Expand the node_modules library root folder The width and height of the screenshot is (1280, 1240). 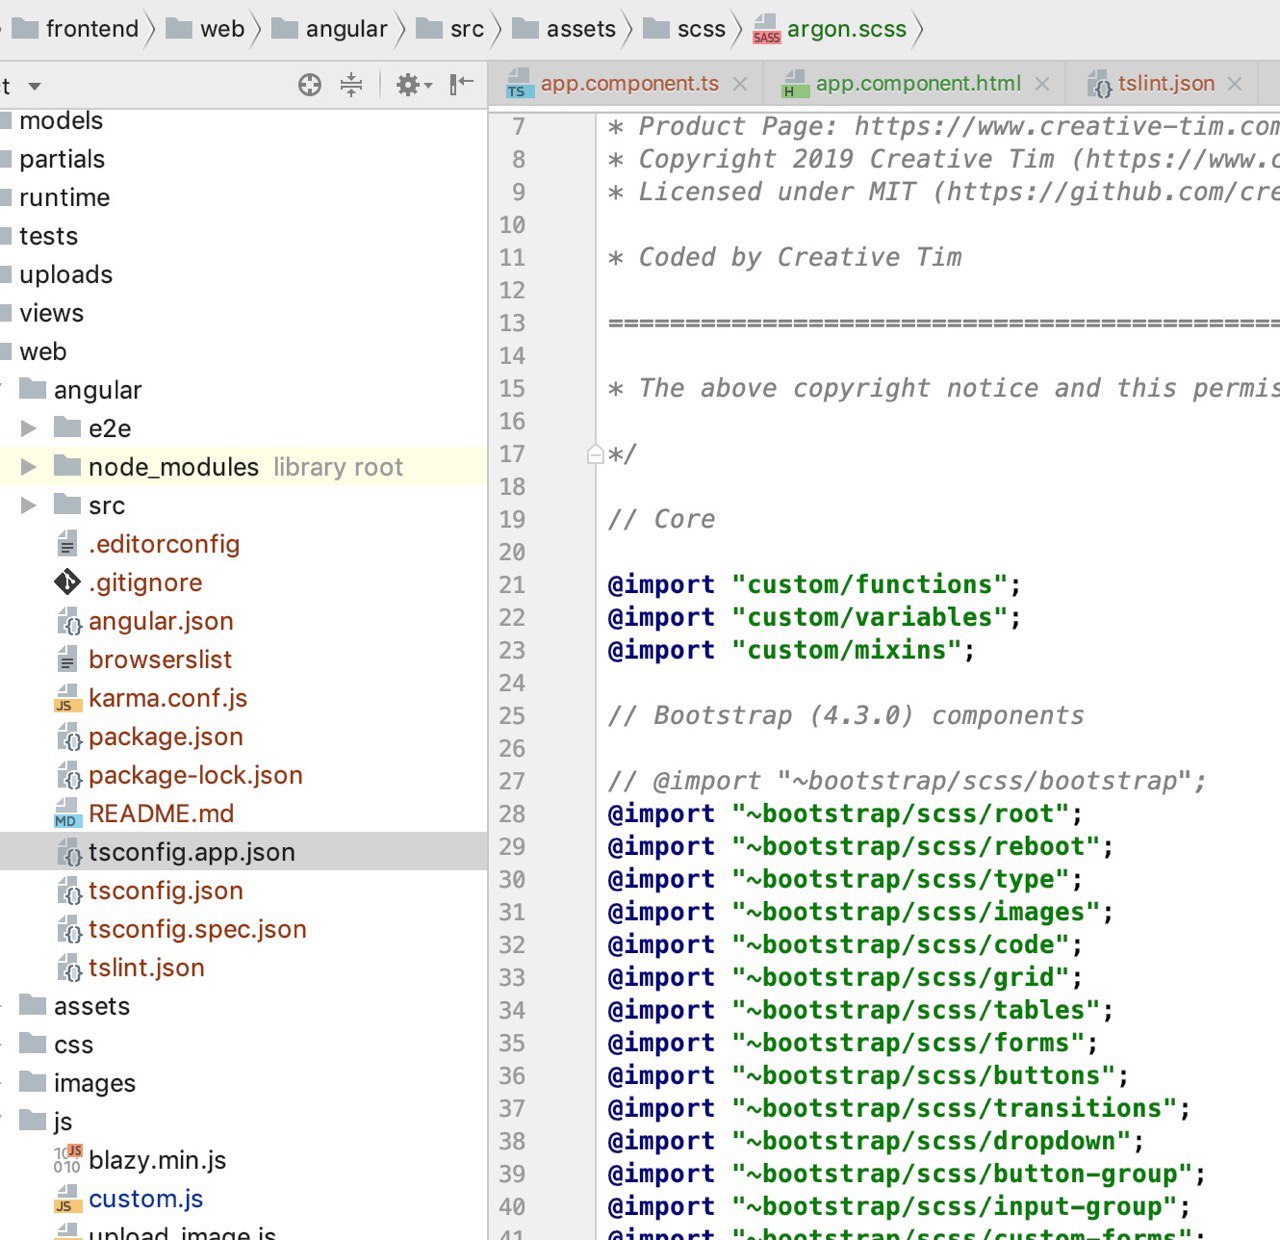pos(29,467)
